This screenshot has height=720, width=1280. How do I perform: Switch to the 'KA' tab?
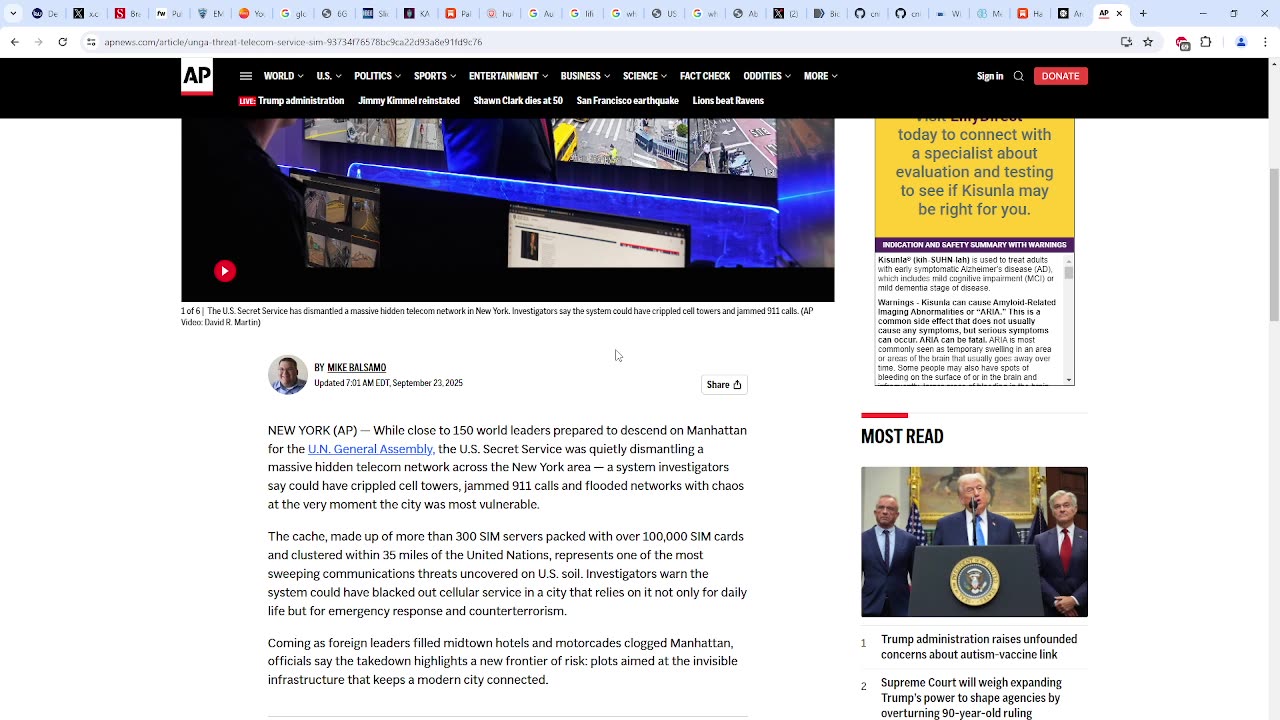(417, 14)
